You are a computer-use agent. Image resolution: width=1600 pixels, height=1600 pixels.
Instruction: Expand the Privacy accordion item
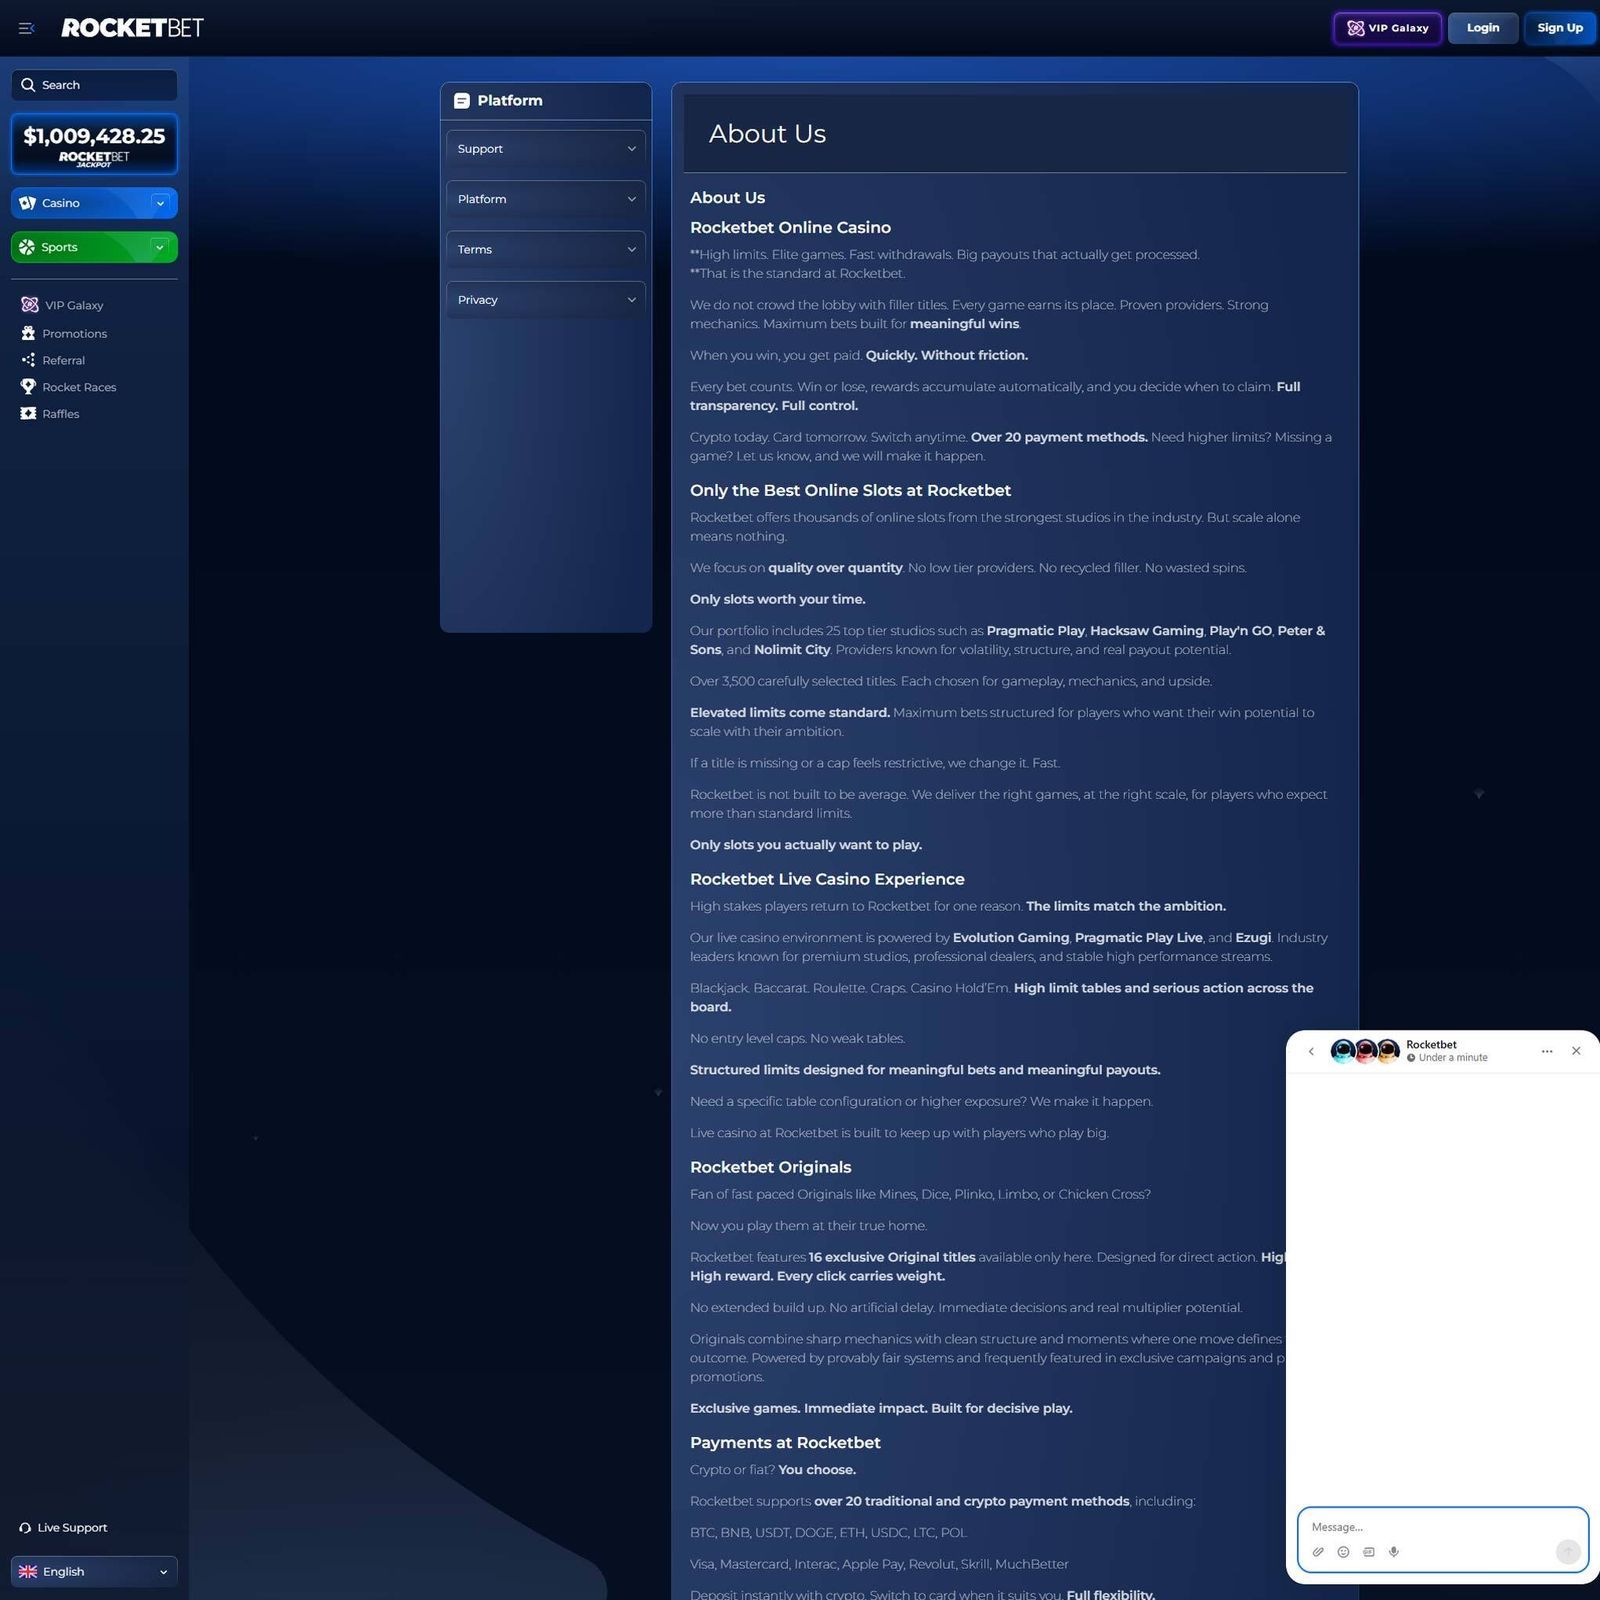tap(546, 300)
